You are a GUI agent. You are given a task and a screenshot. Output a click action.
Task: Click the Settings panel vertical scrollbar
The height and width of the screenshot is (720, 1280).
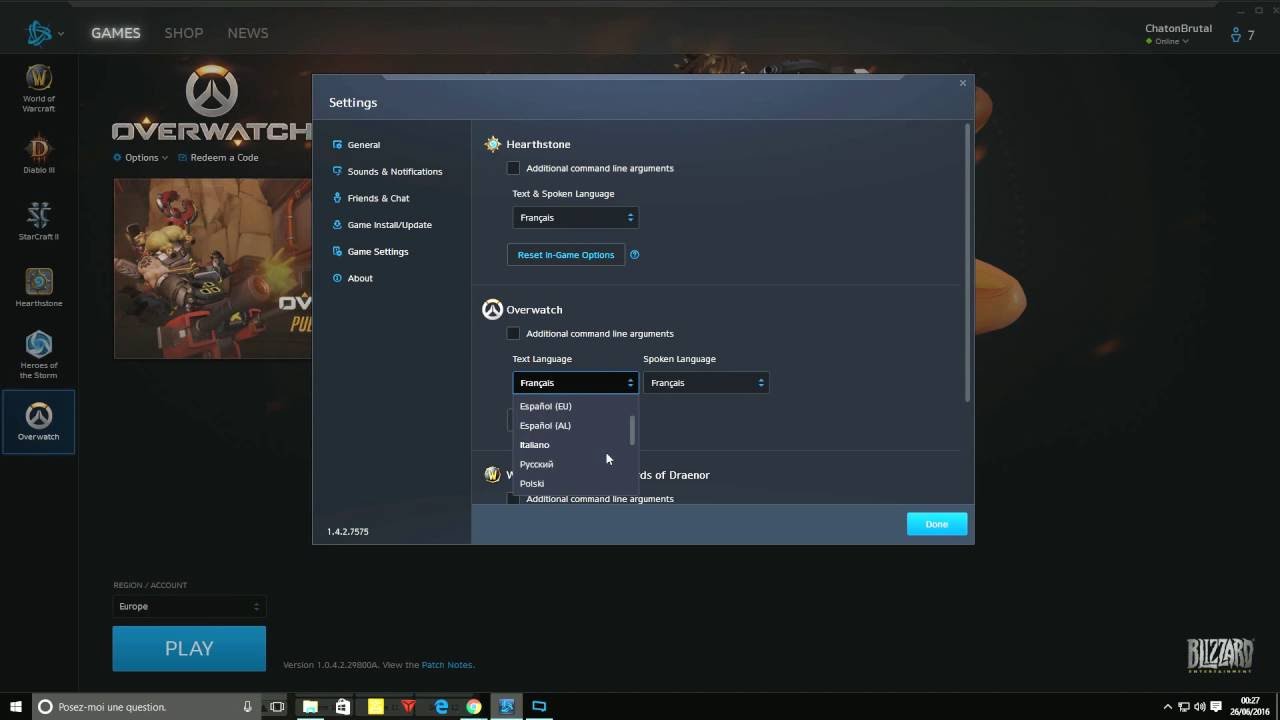(967, 263)
